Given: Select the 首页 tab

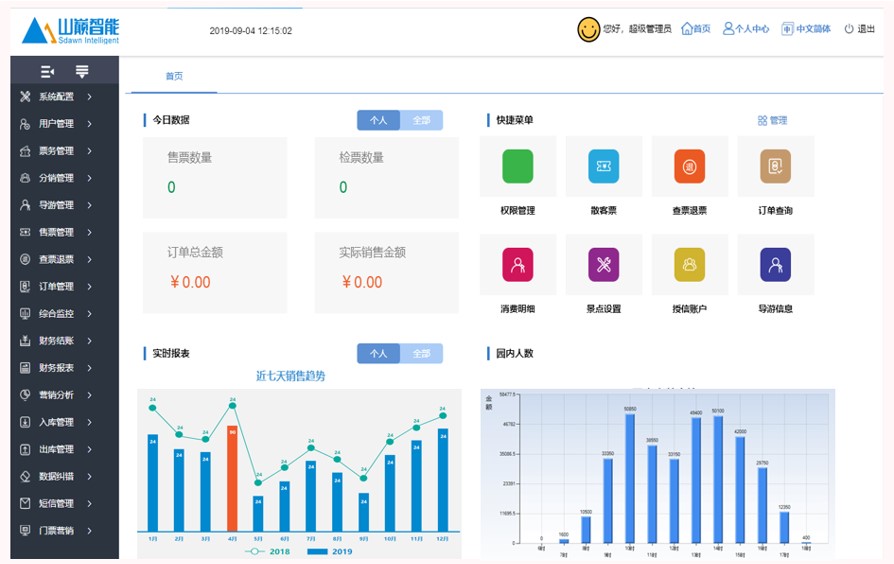Looking at the screenshot, I should coord(174,77).
